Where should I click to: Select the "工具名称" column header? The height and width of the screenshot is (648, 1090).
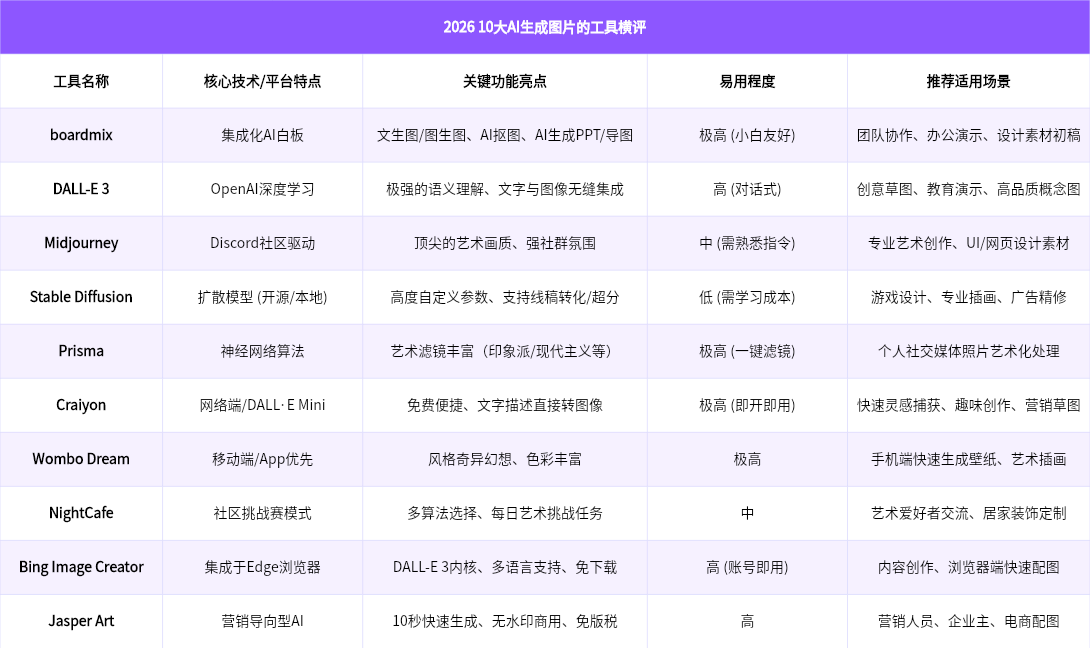point(81,81)
